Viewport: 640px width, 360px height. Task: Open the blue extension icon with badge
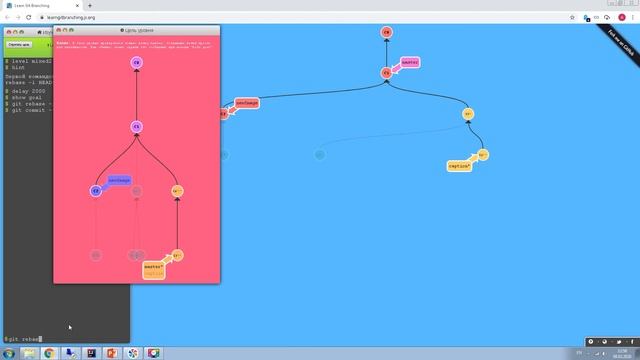pos(586,18)
